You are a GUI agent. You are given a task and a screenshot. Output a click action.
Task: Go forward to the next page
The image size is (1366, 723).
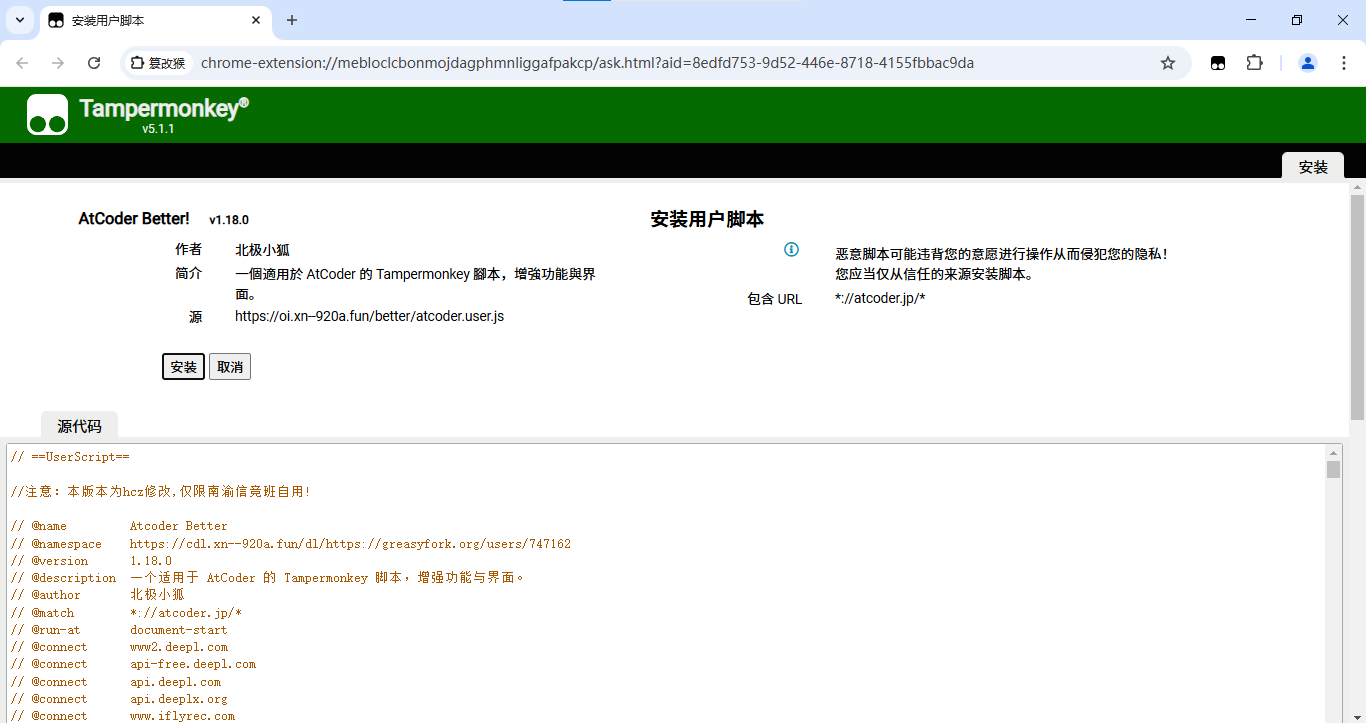point(58,63)
